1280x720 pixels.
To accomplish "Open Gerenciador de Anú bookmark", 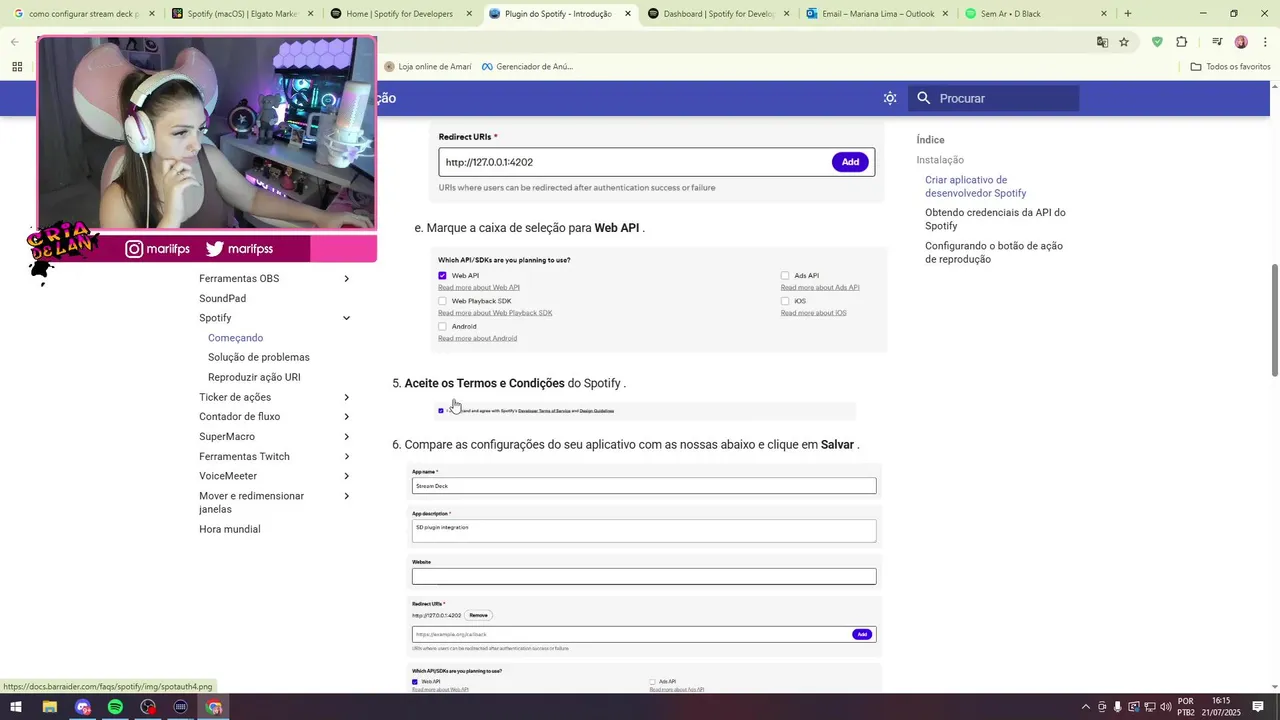I will [527, 67].
